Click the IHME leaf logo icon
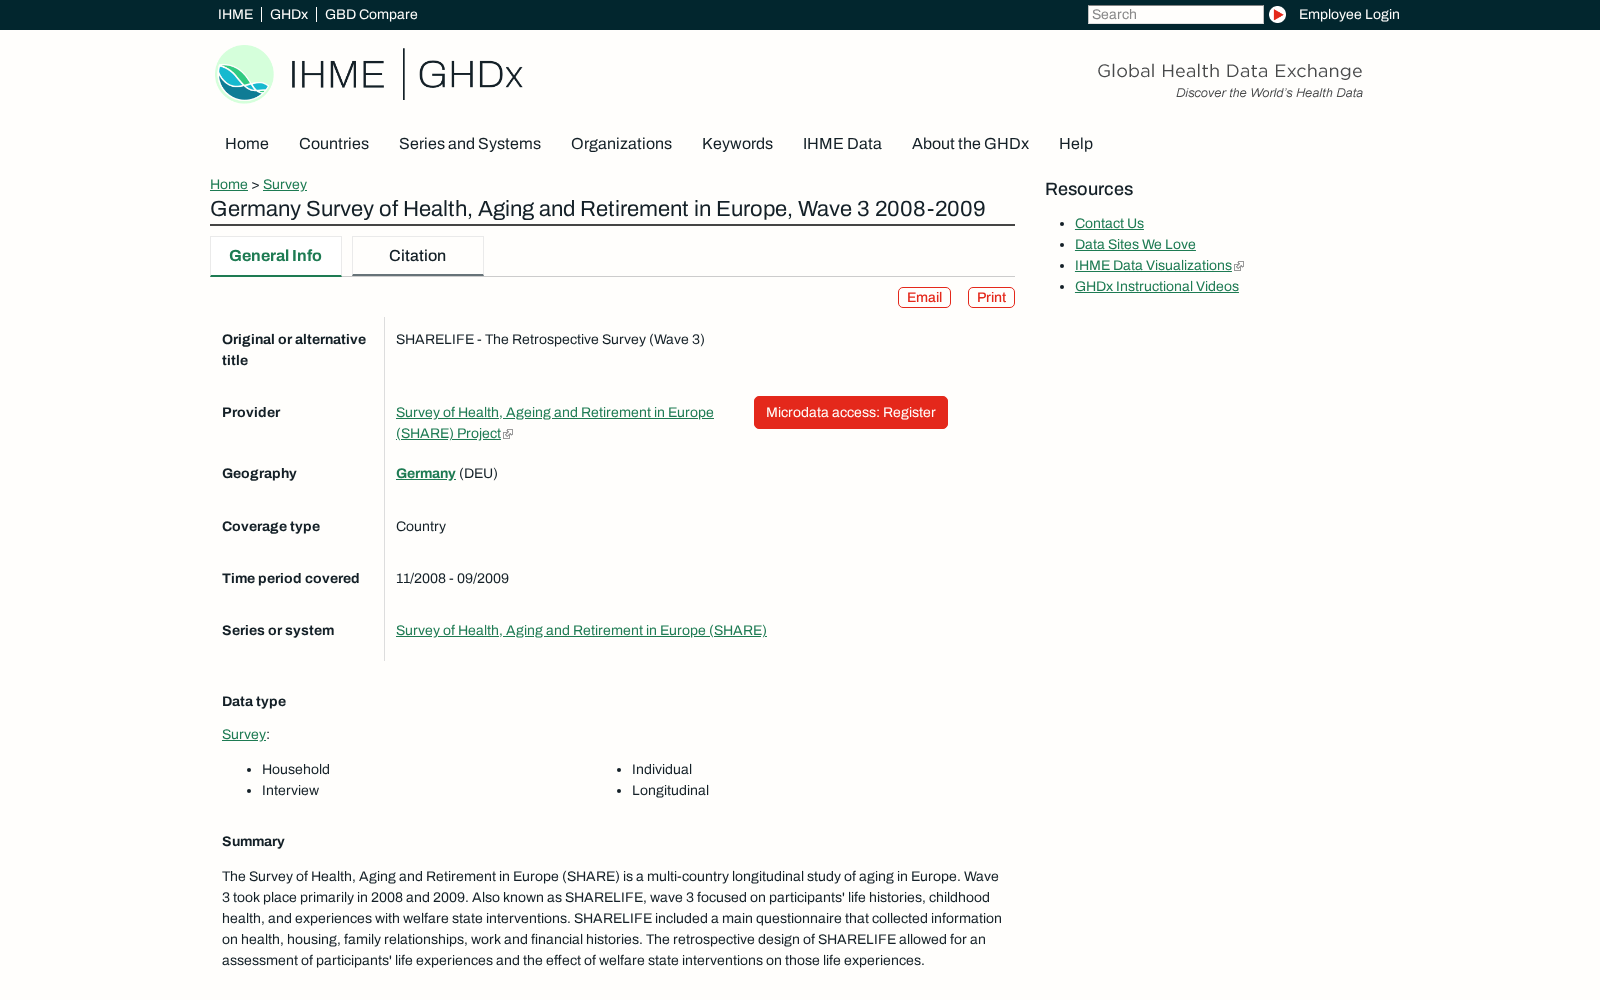 click(245, 74)
